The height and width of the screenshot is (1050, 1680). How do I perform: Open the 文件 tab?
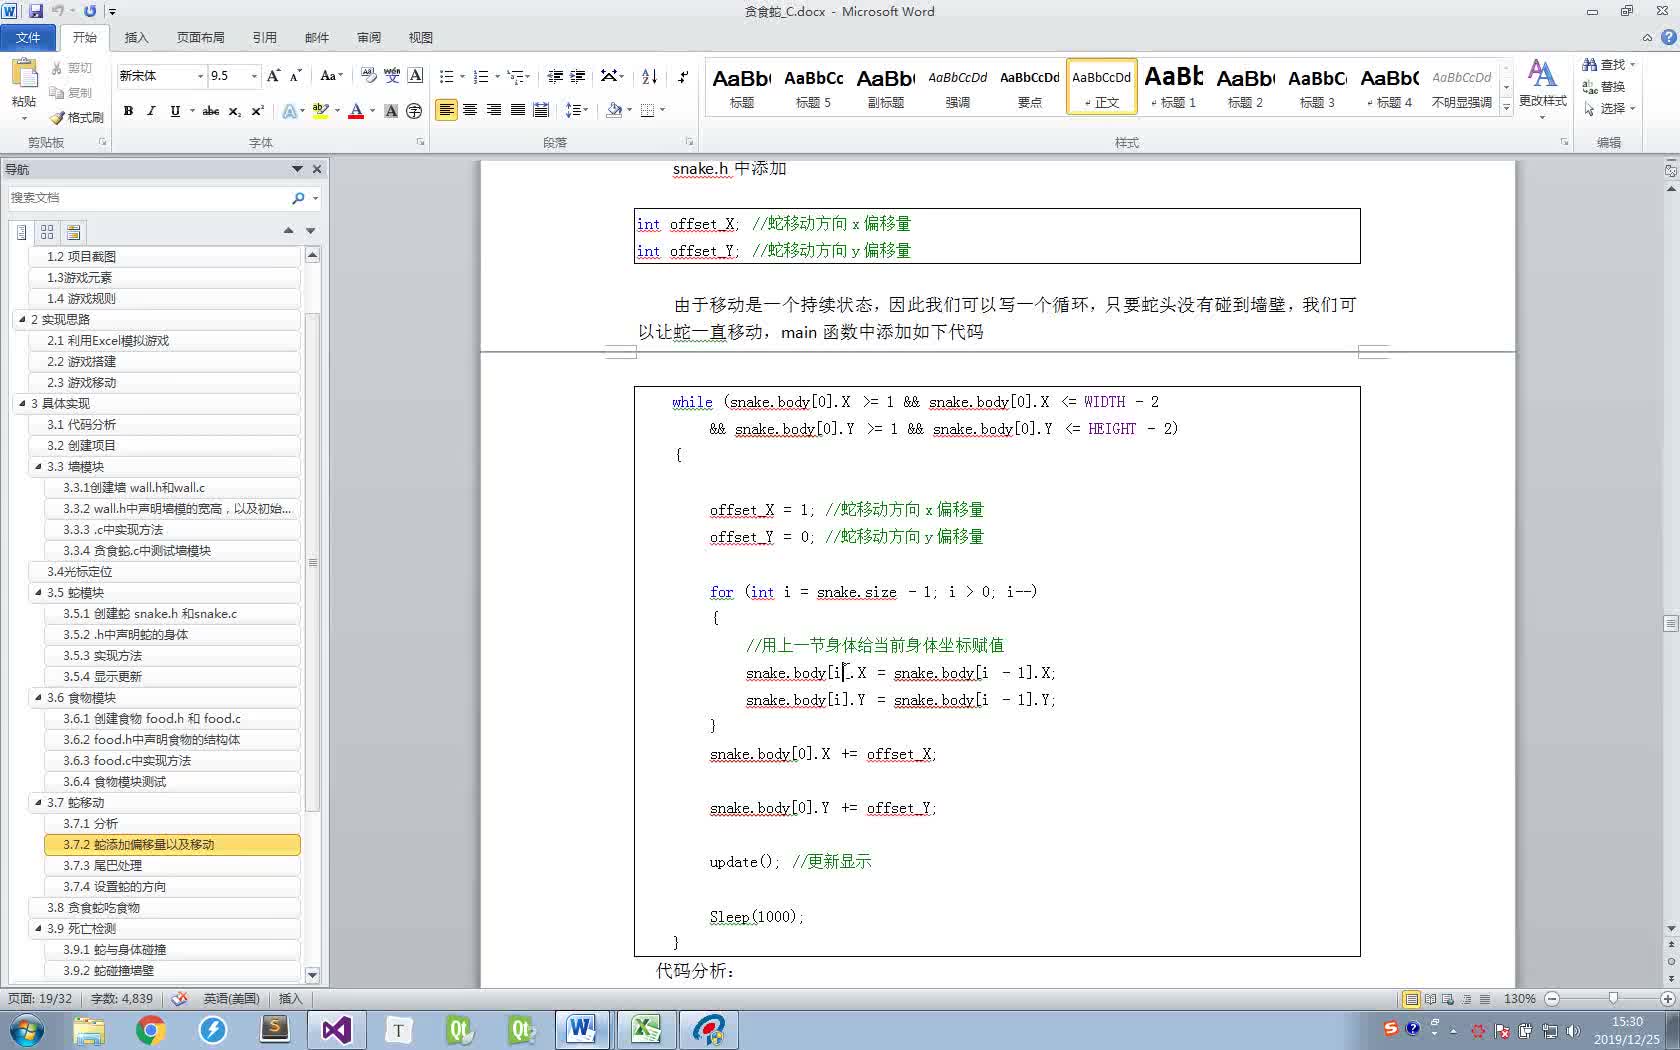point(28,37)
